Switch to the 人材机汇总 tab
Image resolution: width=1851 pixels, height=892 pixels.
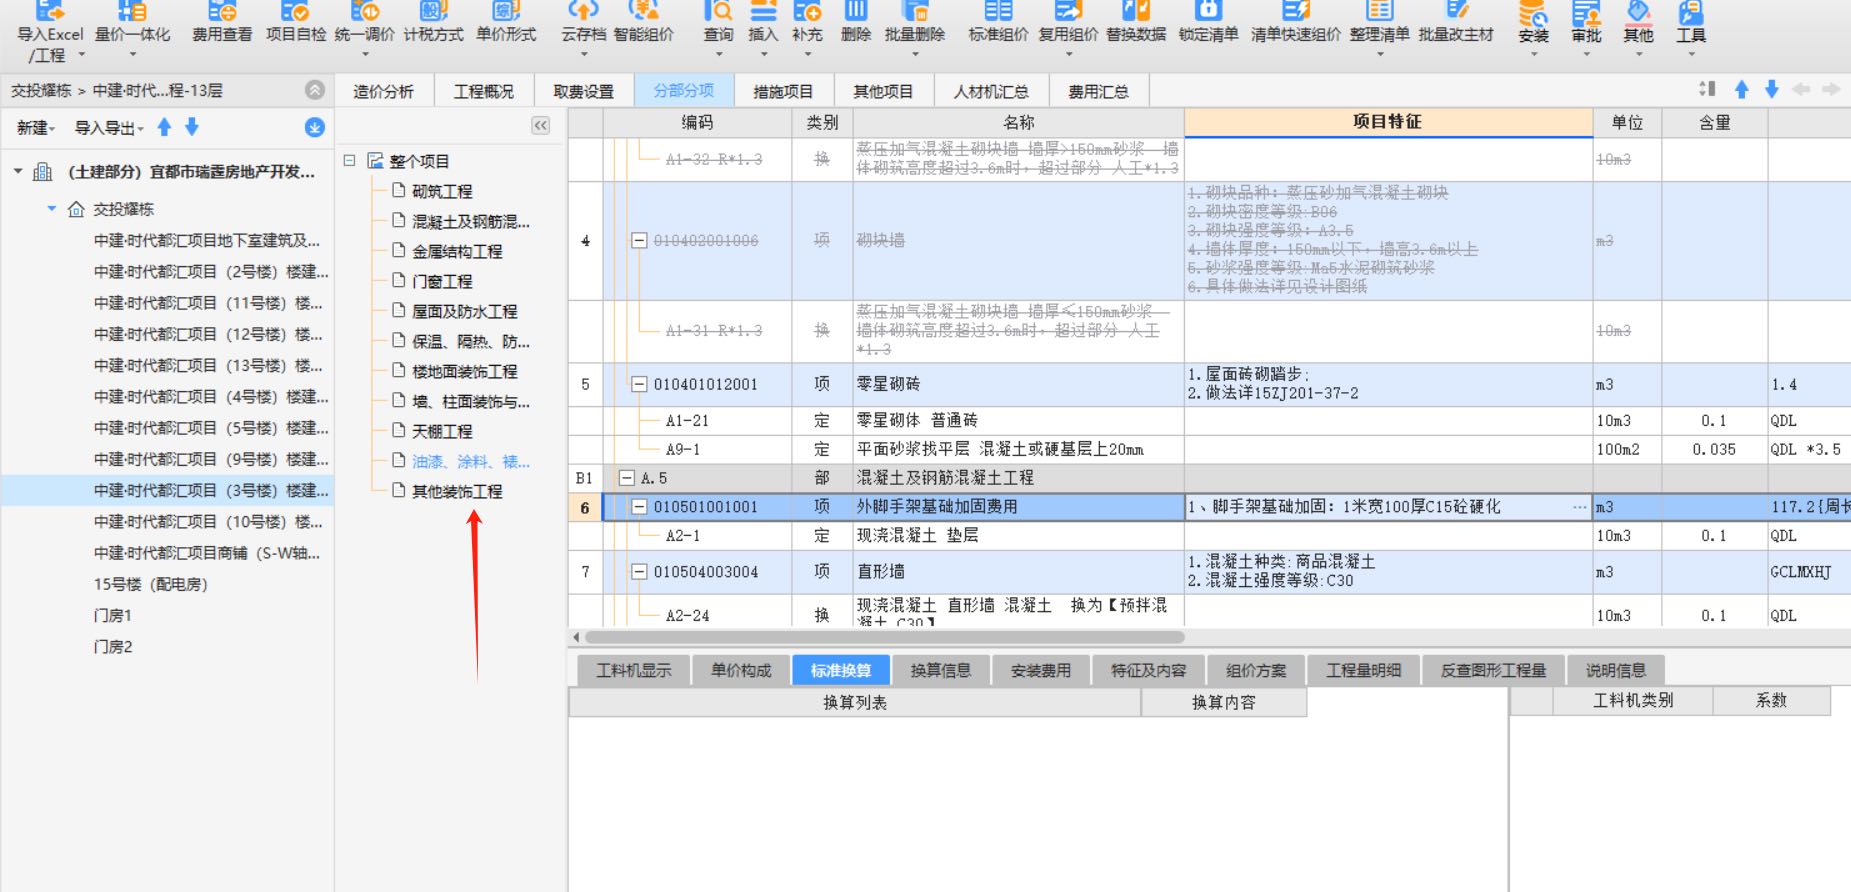point(991,91)
